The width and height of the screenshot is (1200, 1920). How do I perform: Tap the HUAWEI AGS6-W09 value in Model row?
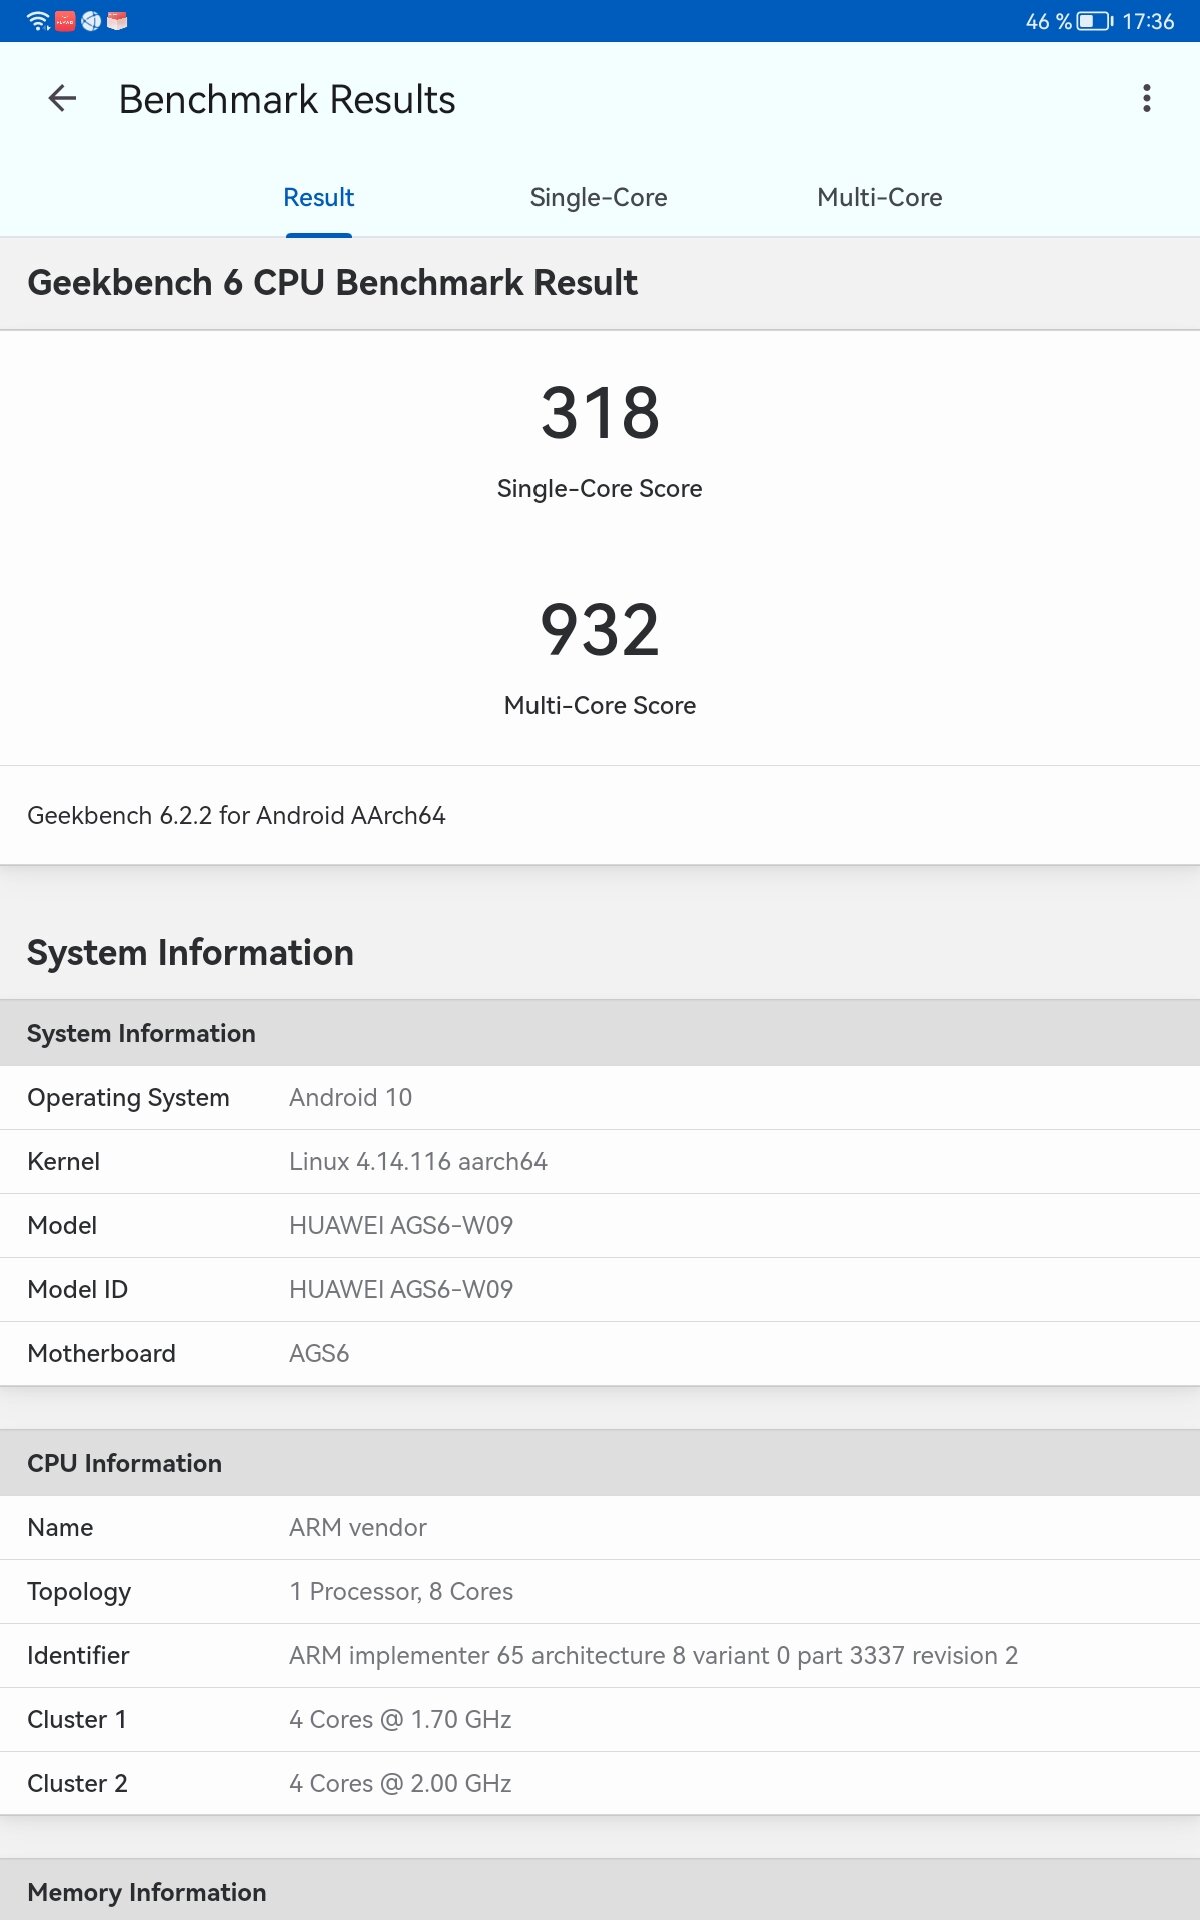point(401,1225)
